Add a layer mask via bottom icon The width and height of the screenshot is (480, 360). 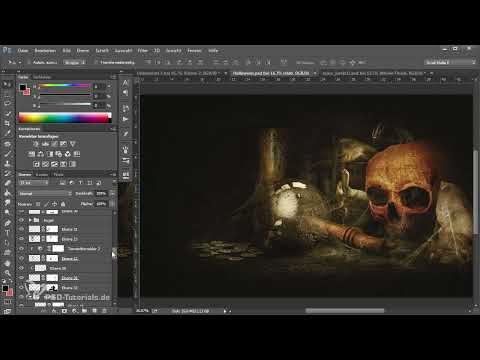pos(64,311)
